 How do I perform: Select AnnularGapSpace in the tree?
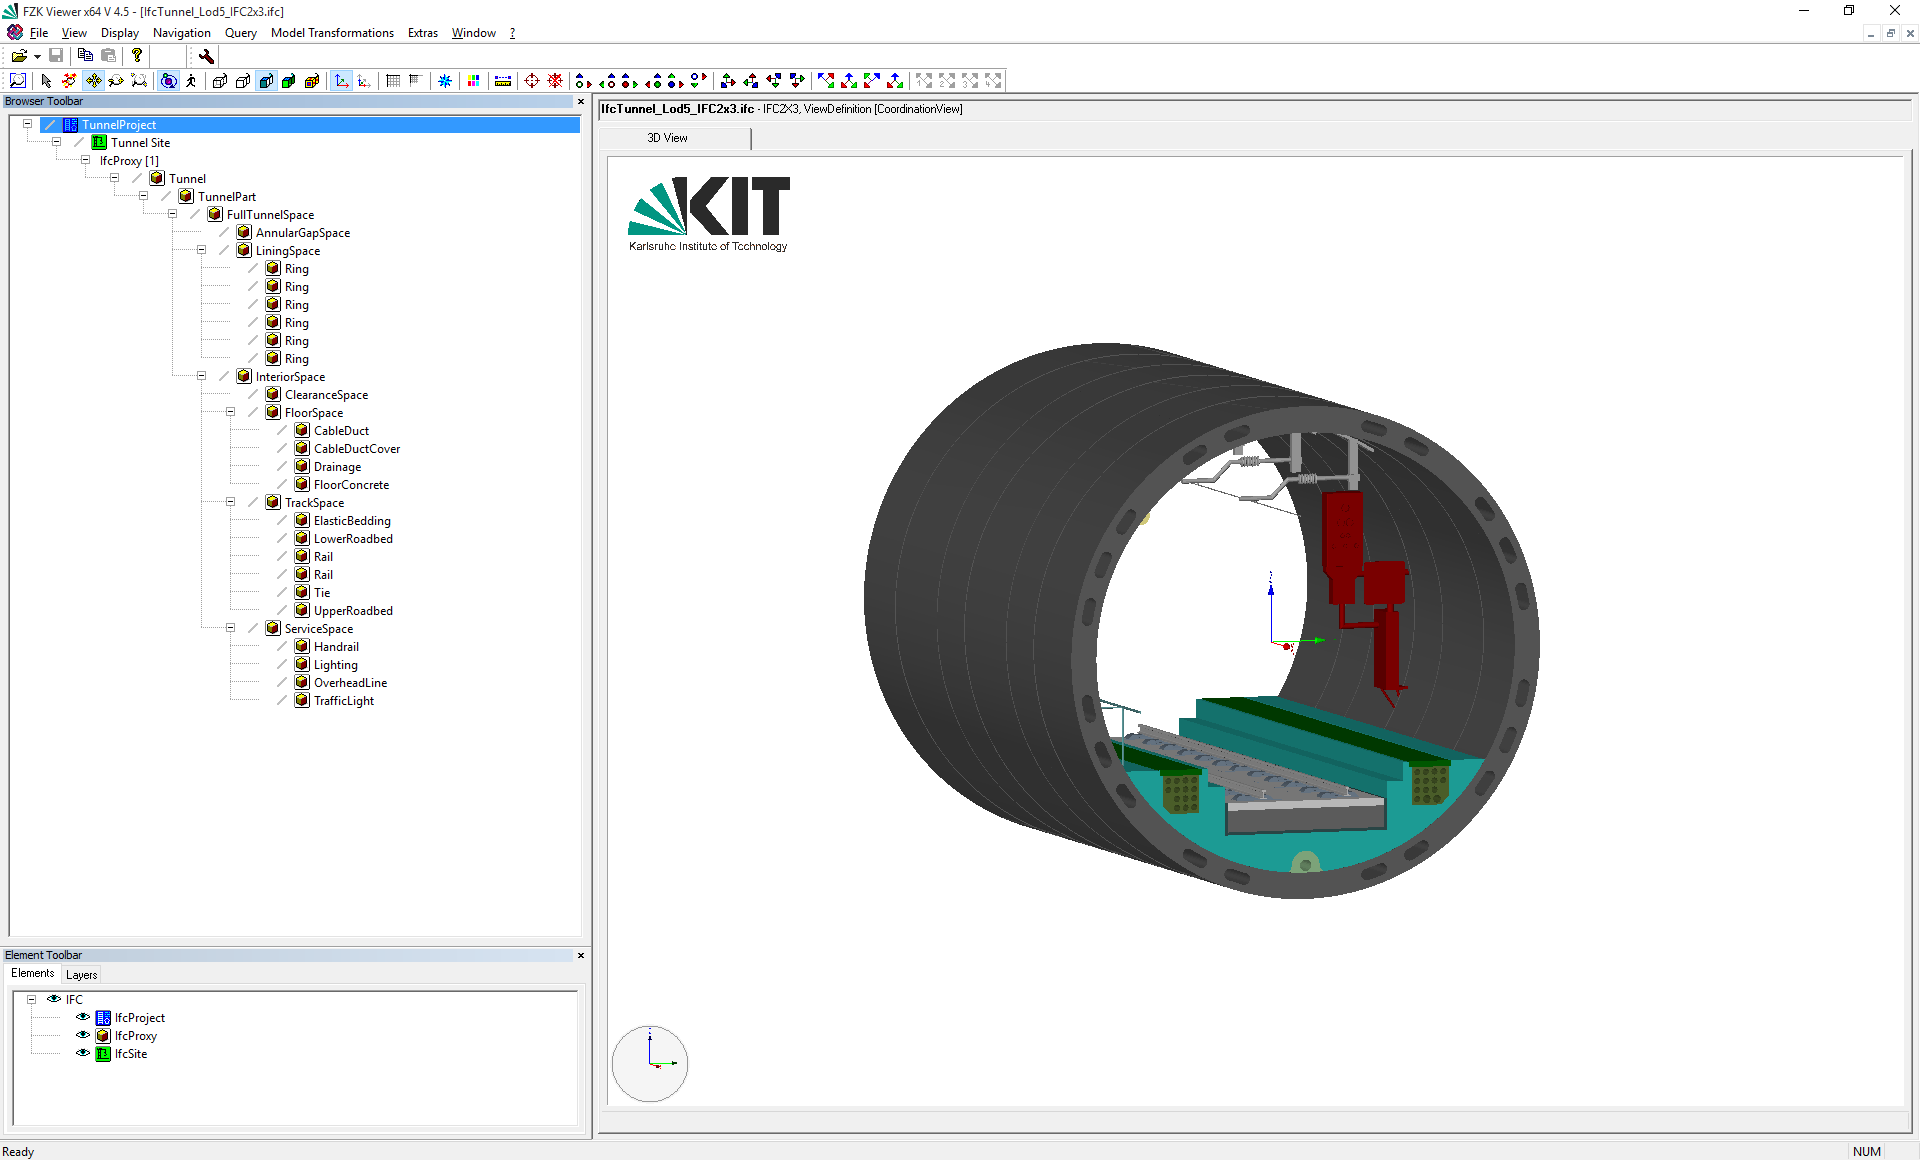pyautogui.click(x=303, y=233)
